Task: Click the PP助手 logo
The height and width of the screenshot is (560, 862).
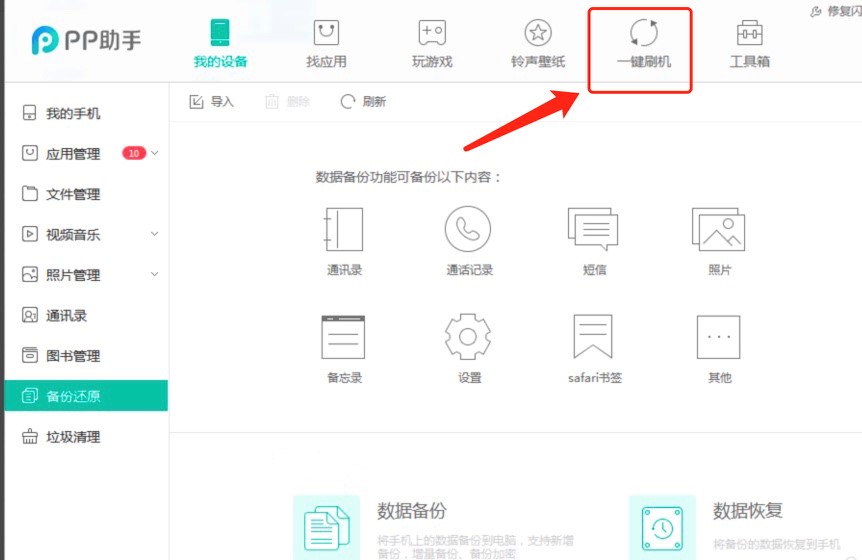Action: click(86, 40)
